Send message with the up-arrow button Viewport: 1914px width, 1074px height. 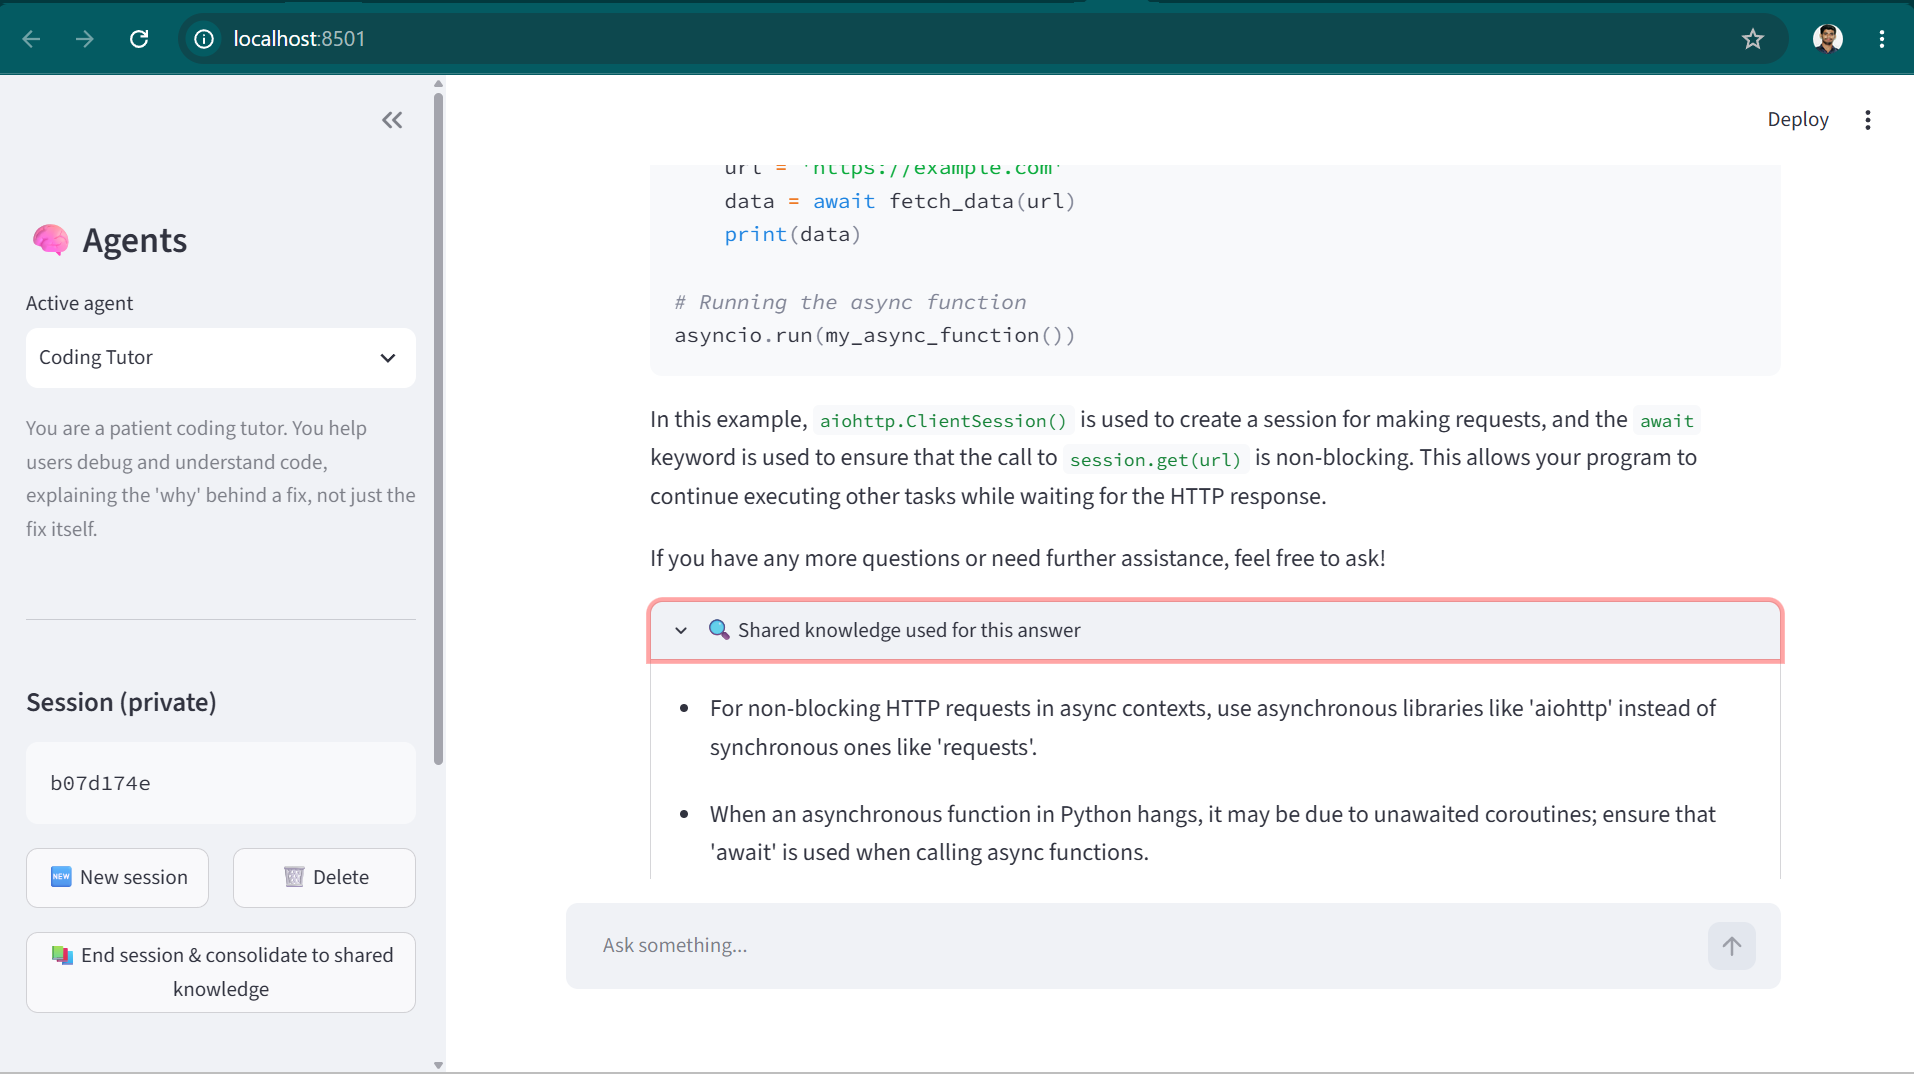[1731, 946]
